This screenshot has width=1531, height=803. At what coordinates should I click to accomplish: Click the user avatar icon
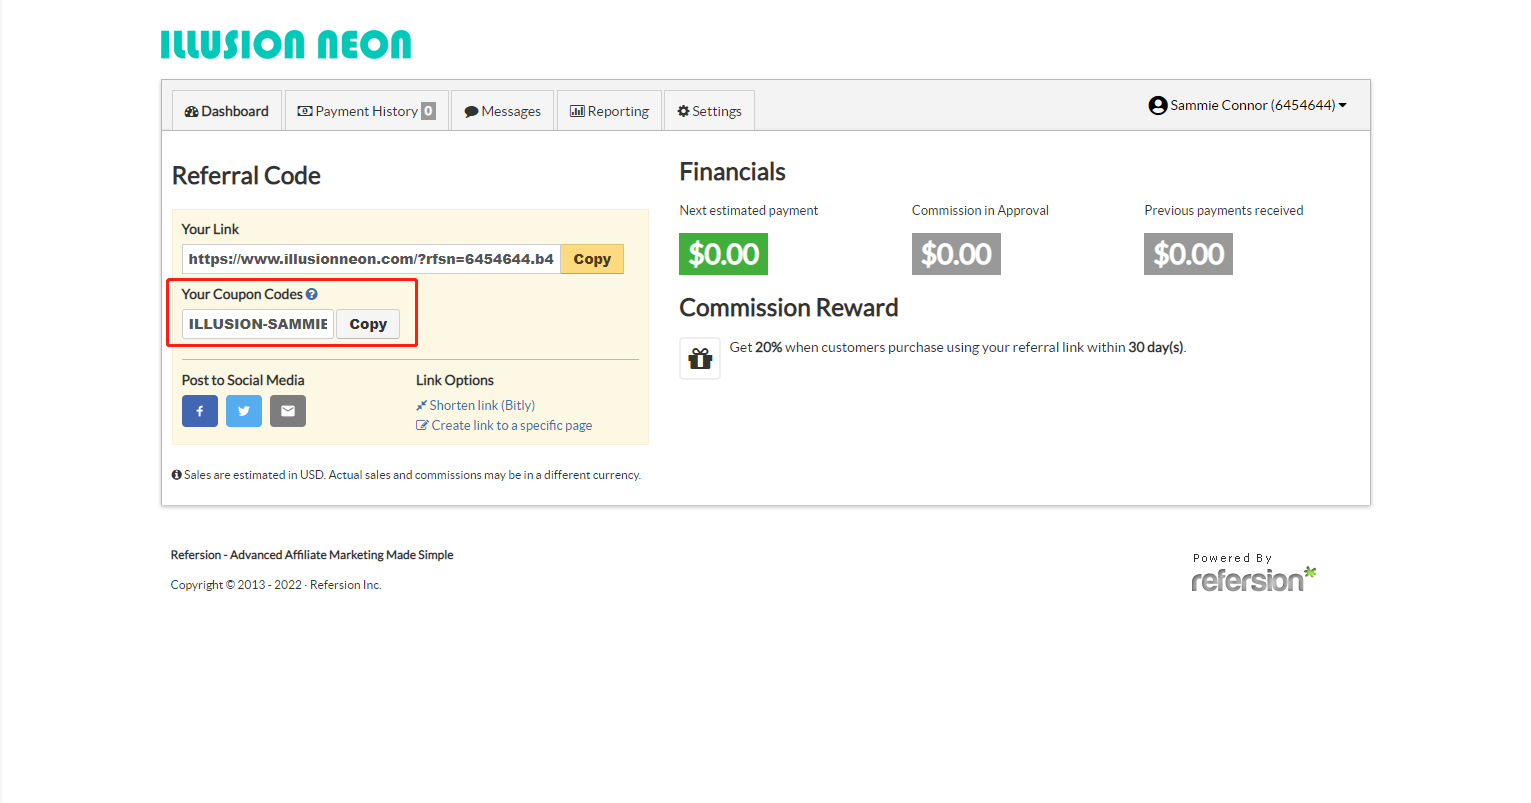(x=1158, y=105)
